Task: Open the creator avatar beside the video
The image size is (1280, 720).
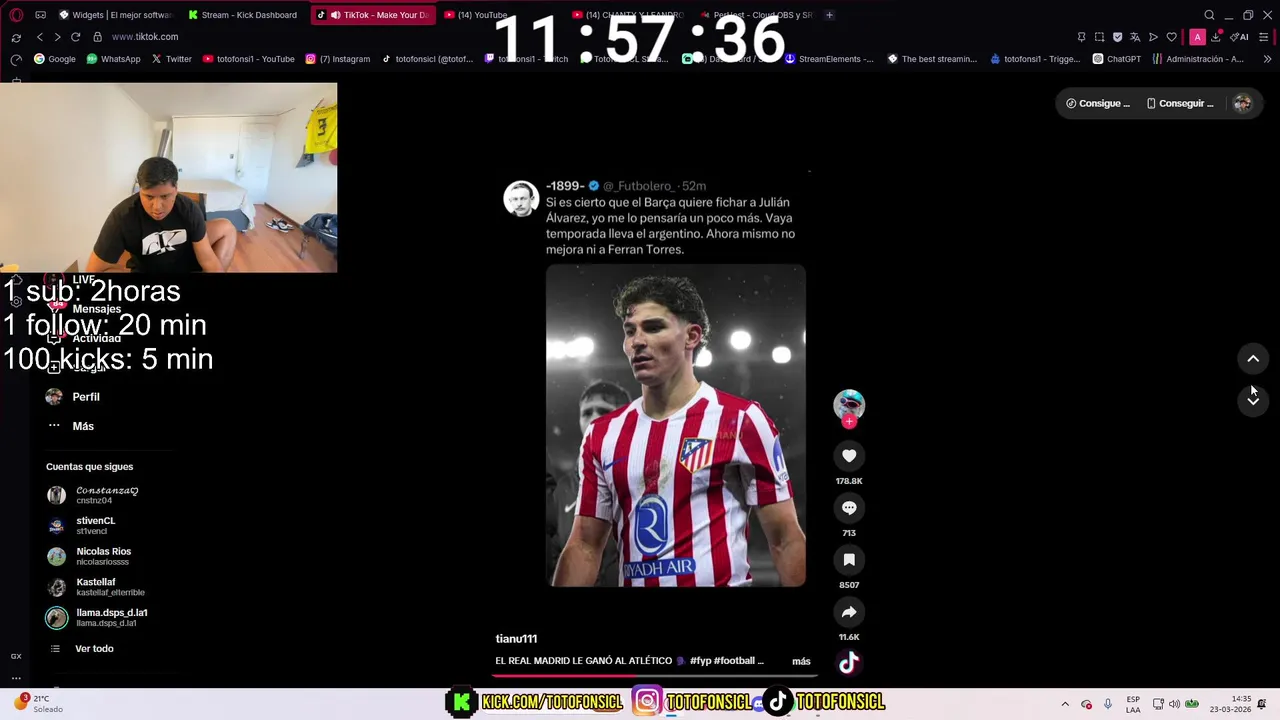Action: [849, 404]
